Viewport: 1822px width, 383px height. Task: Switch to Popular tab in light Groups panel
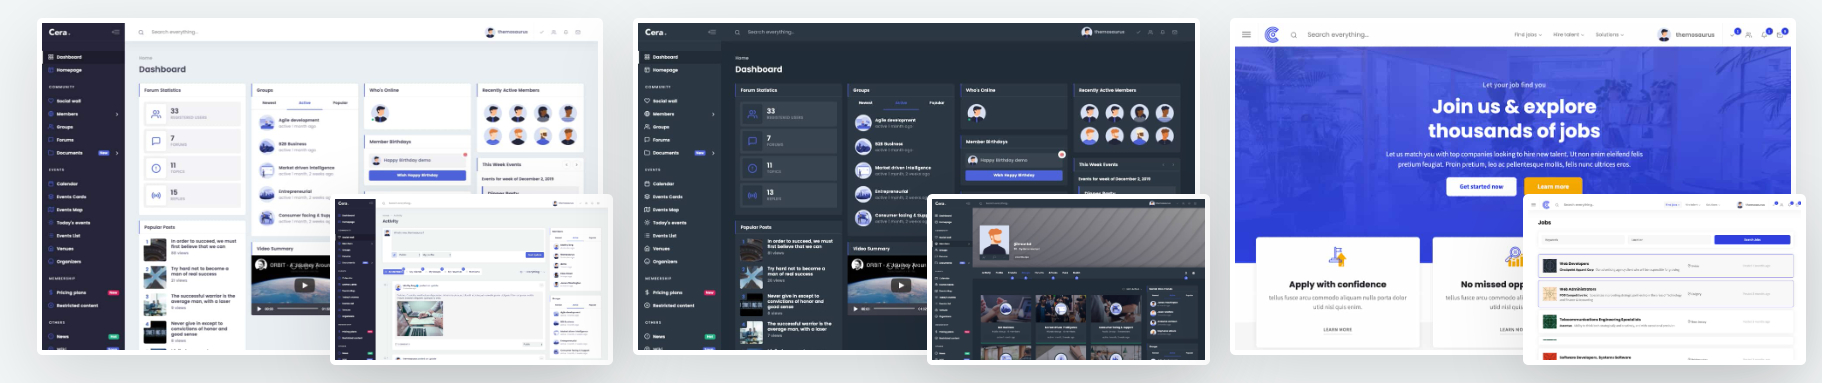(x=340, y=103)
